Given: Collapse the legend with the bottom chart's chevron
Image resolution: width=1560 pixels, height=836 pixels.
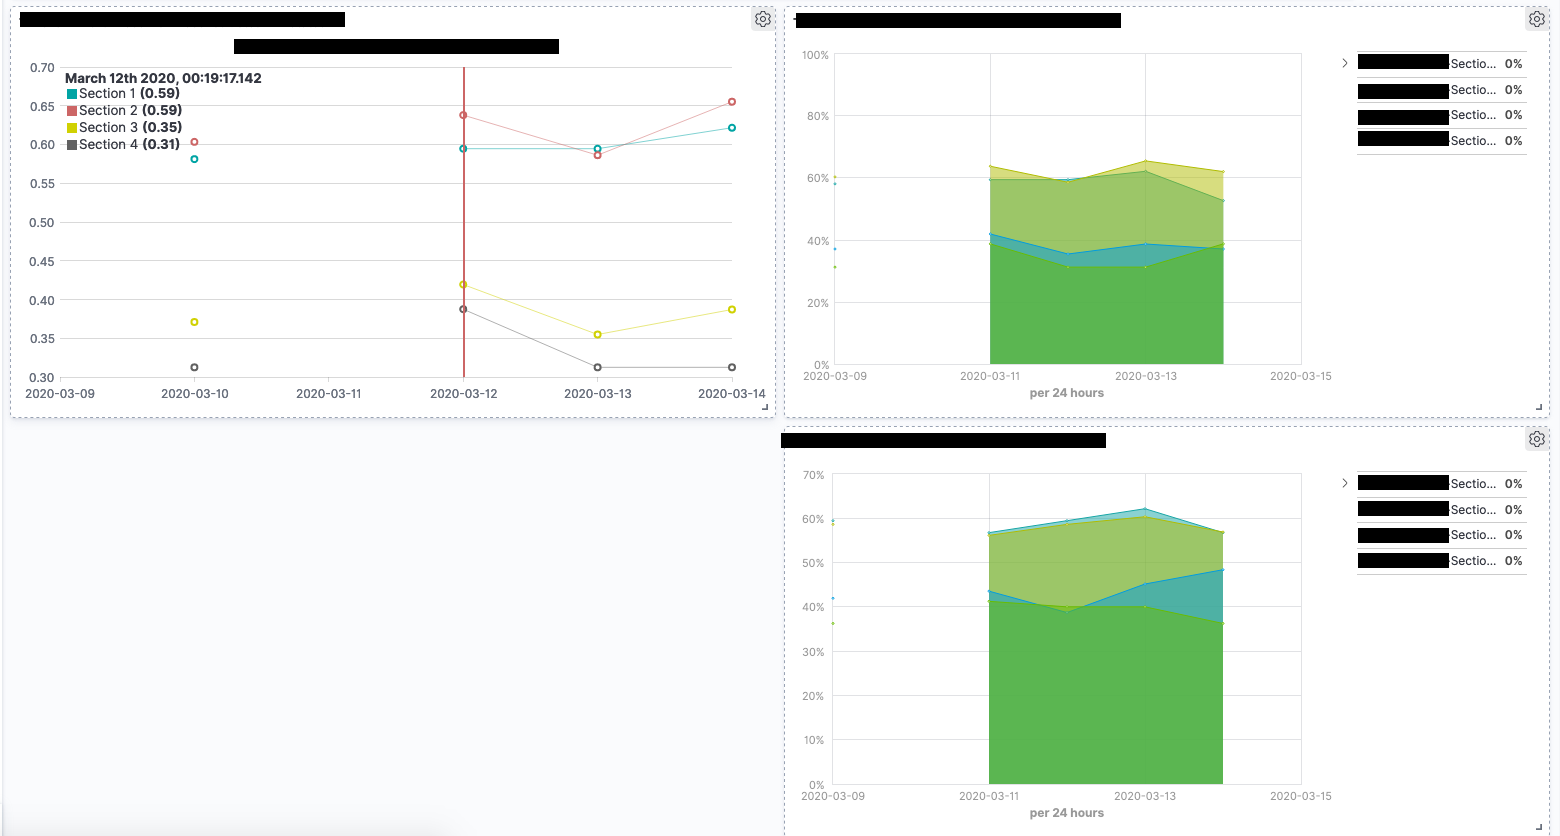Looking at the screenshot, I should click(x=1344, y=483).
